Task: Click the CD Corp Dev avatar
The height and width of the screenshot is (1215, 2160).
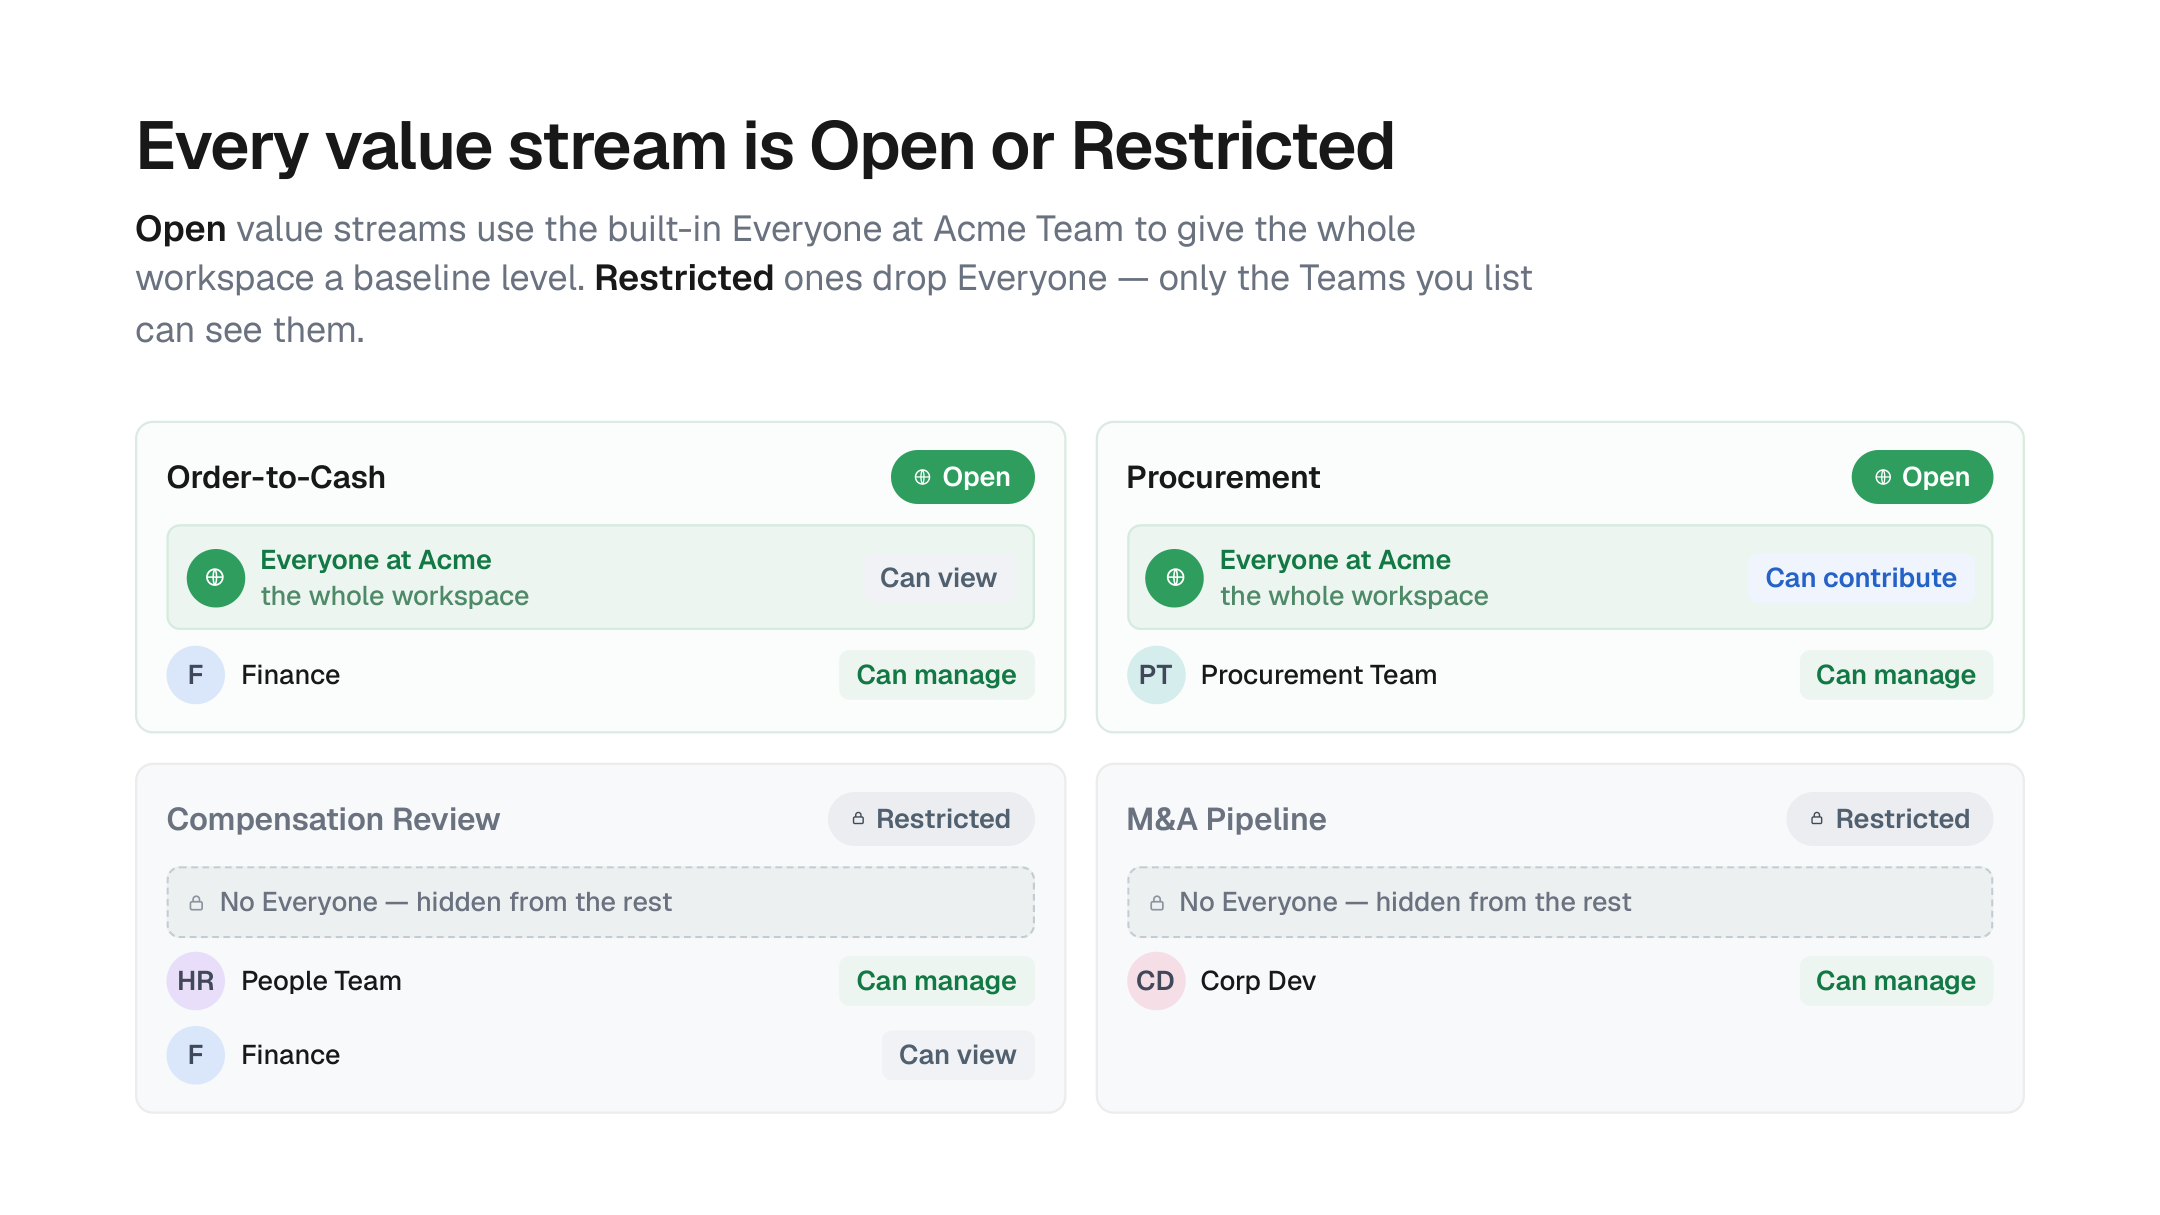Action: coord(1156,981)
